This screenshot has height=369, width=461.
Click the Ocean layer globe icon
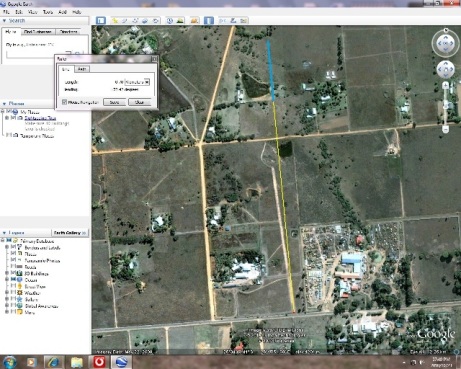pos(20,280)
